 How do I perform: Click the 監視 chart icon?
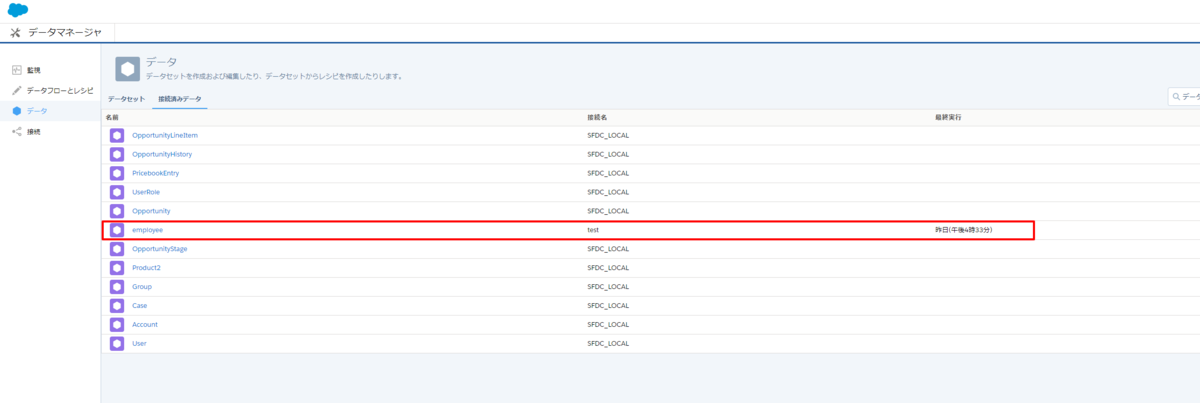click(x=16, y=70)
